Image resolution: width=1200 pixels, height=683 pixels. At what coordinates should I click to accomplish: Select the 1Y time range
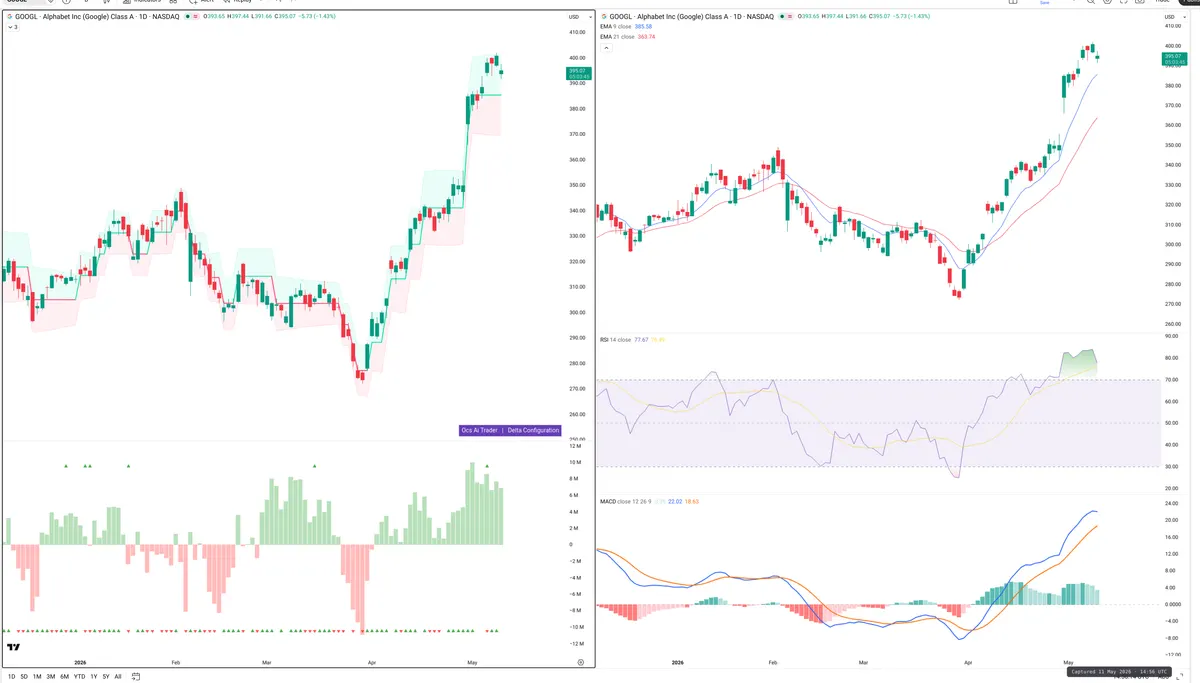94,677
